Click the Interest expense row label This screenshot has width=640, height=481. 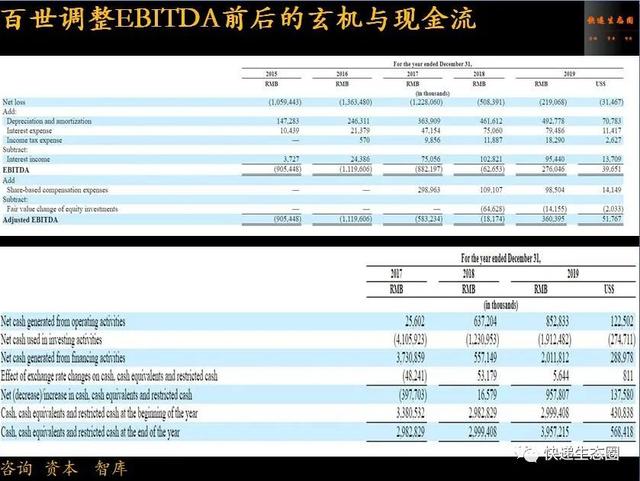[x=29, y=131]
